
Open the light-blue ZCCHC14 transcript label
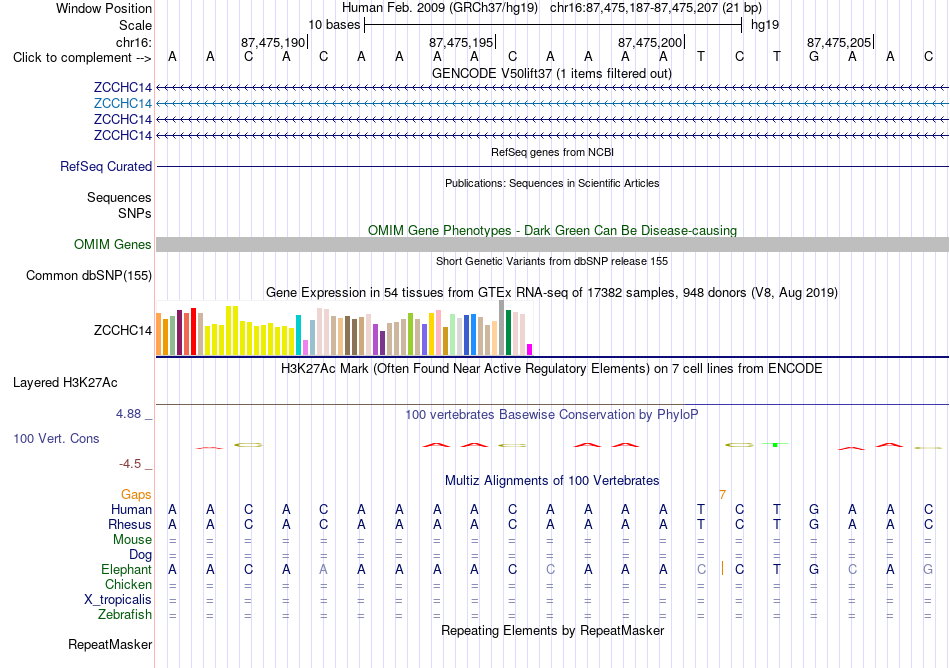122,103
